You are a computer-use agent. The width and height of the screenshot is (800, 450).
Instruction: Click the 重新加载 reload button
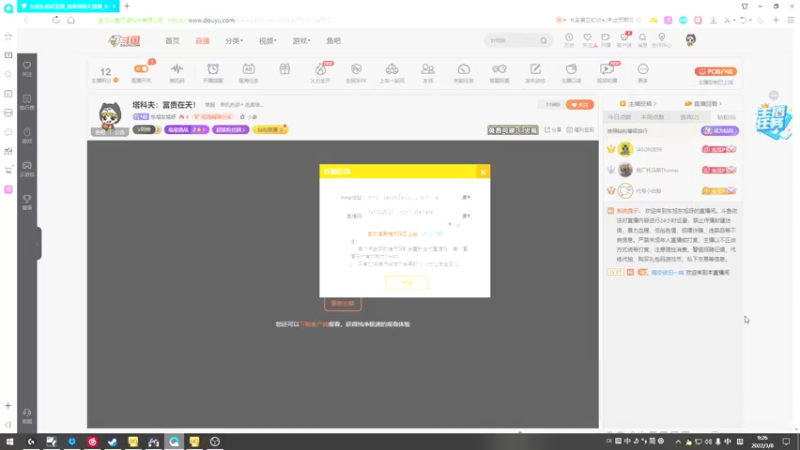point(342,303)
